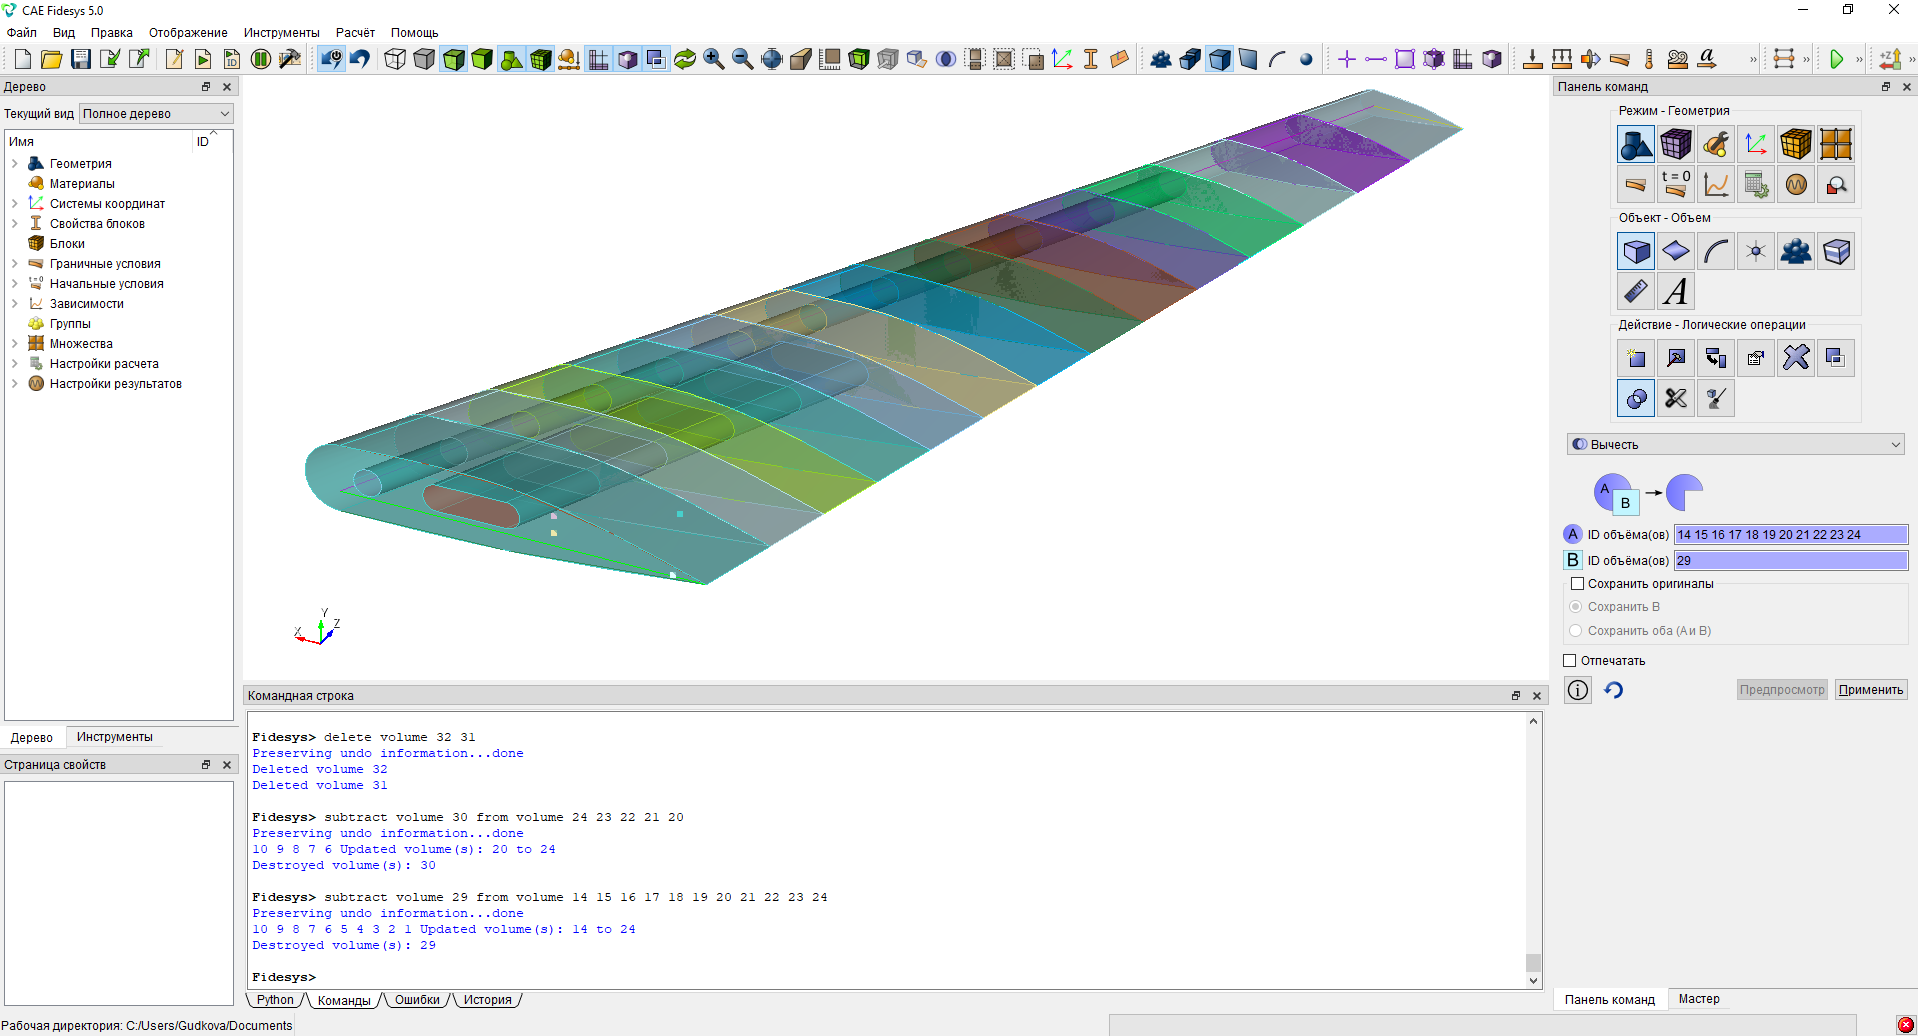Image resolution: width=1918 pixels, height=1036 pixels.
Task: Open the Dependencies graph mode icon
Action: pyautogui.click(x=1716, y=184)
